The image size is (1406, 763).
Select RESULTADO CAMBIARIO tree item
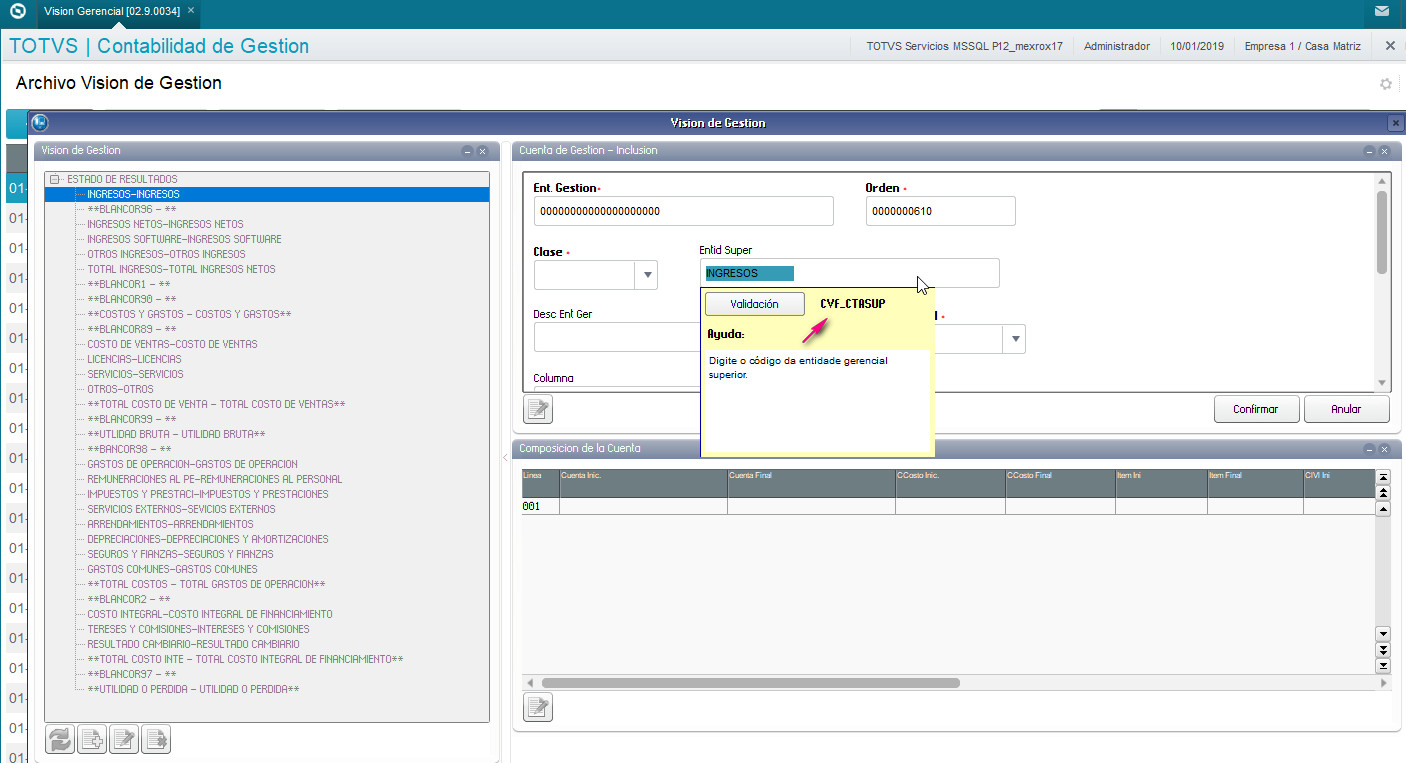(x=193, y=644)
